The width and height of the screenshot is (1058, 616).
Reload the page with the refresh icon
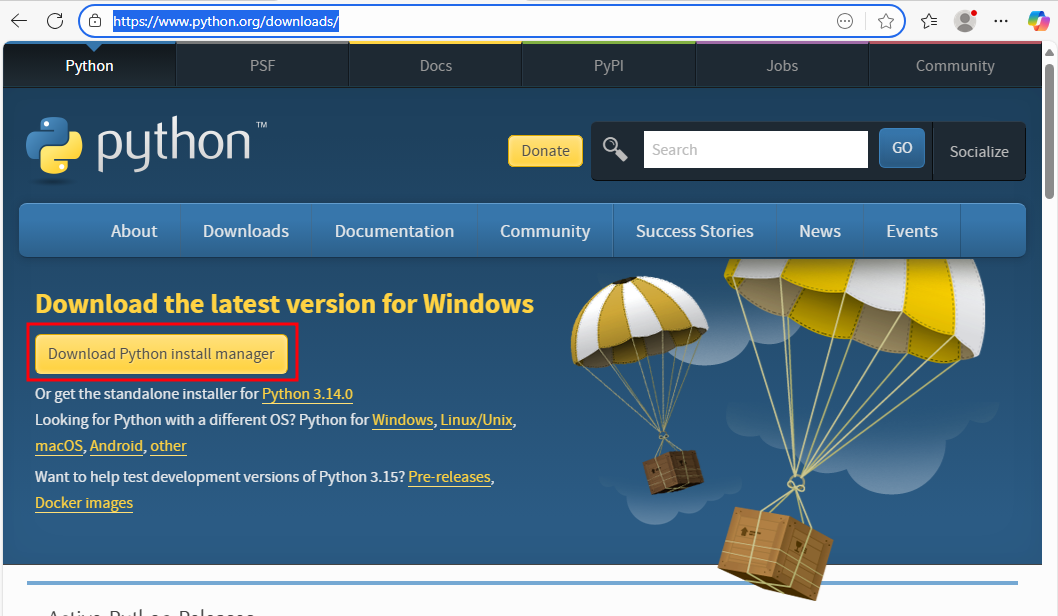[x=56, y=21]
